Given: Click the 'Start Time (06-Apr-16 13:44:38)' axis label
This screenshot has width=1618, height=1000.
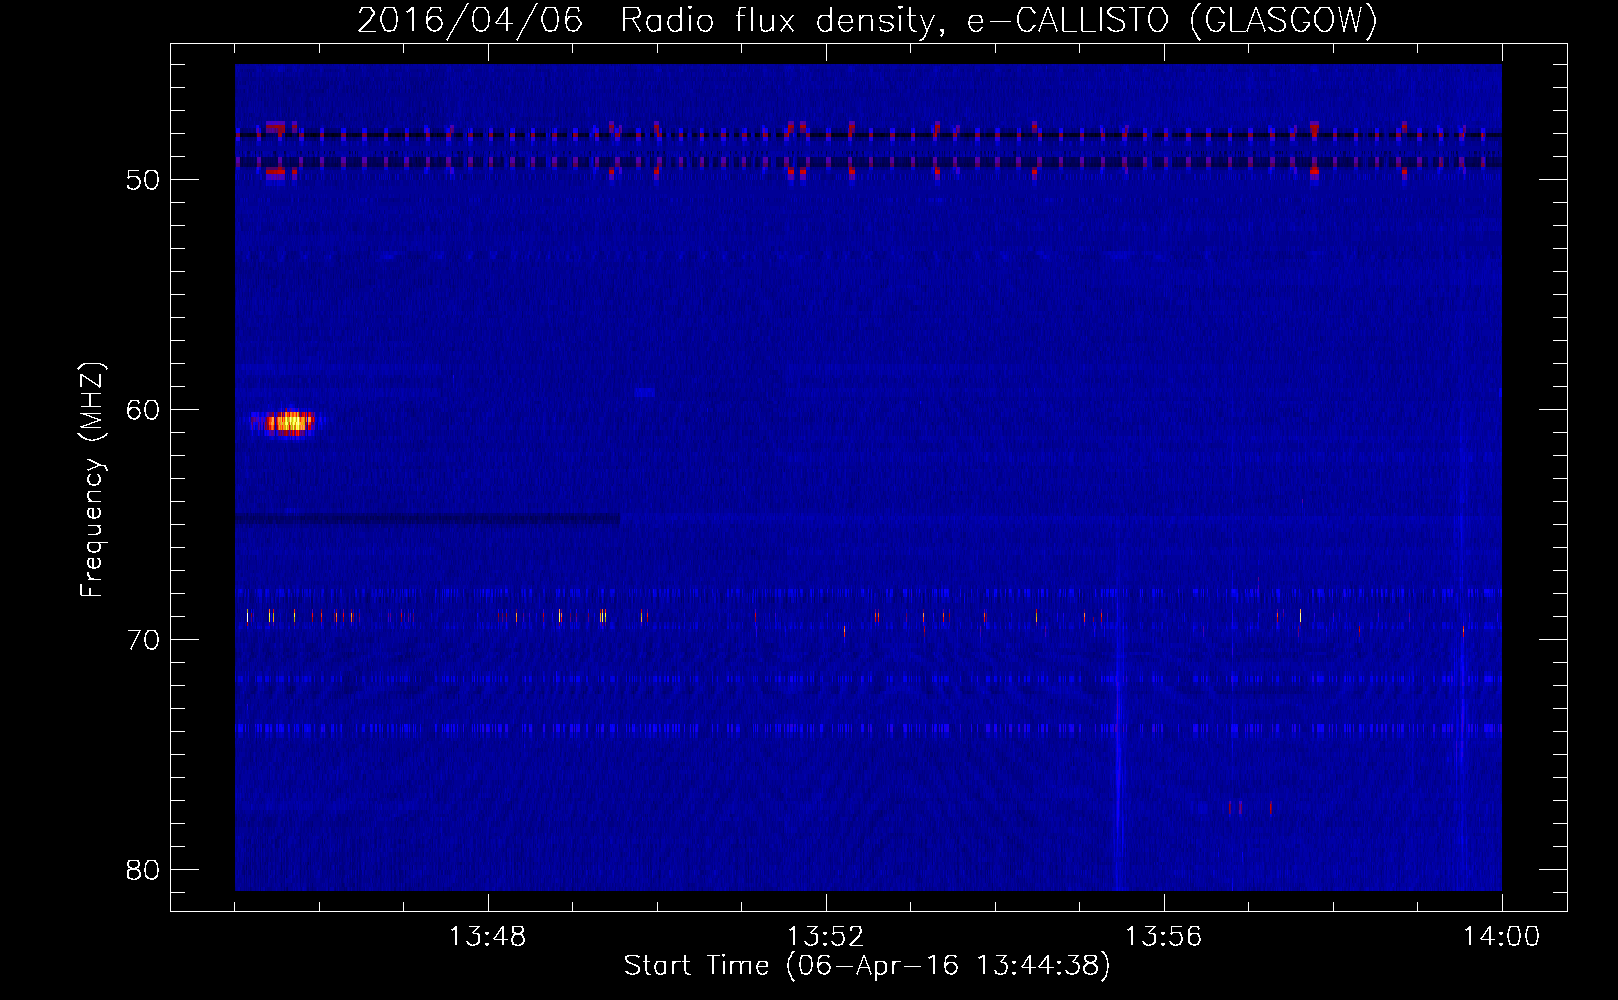Looking at the screenshot, I should tap(867, 966).
